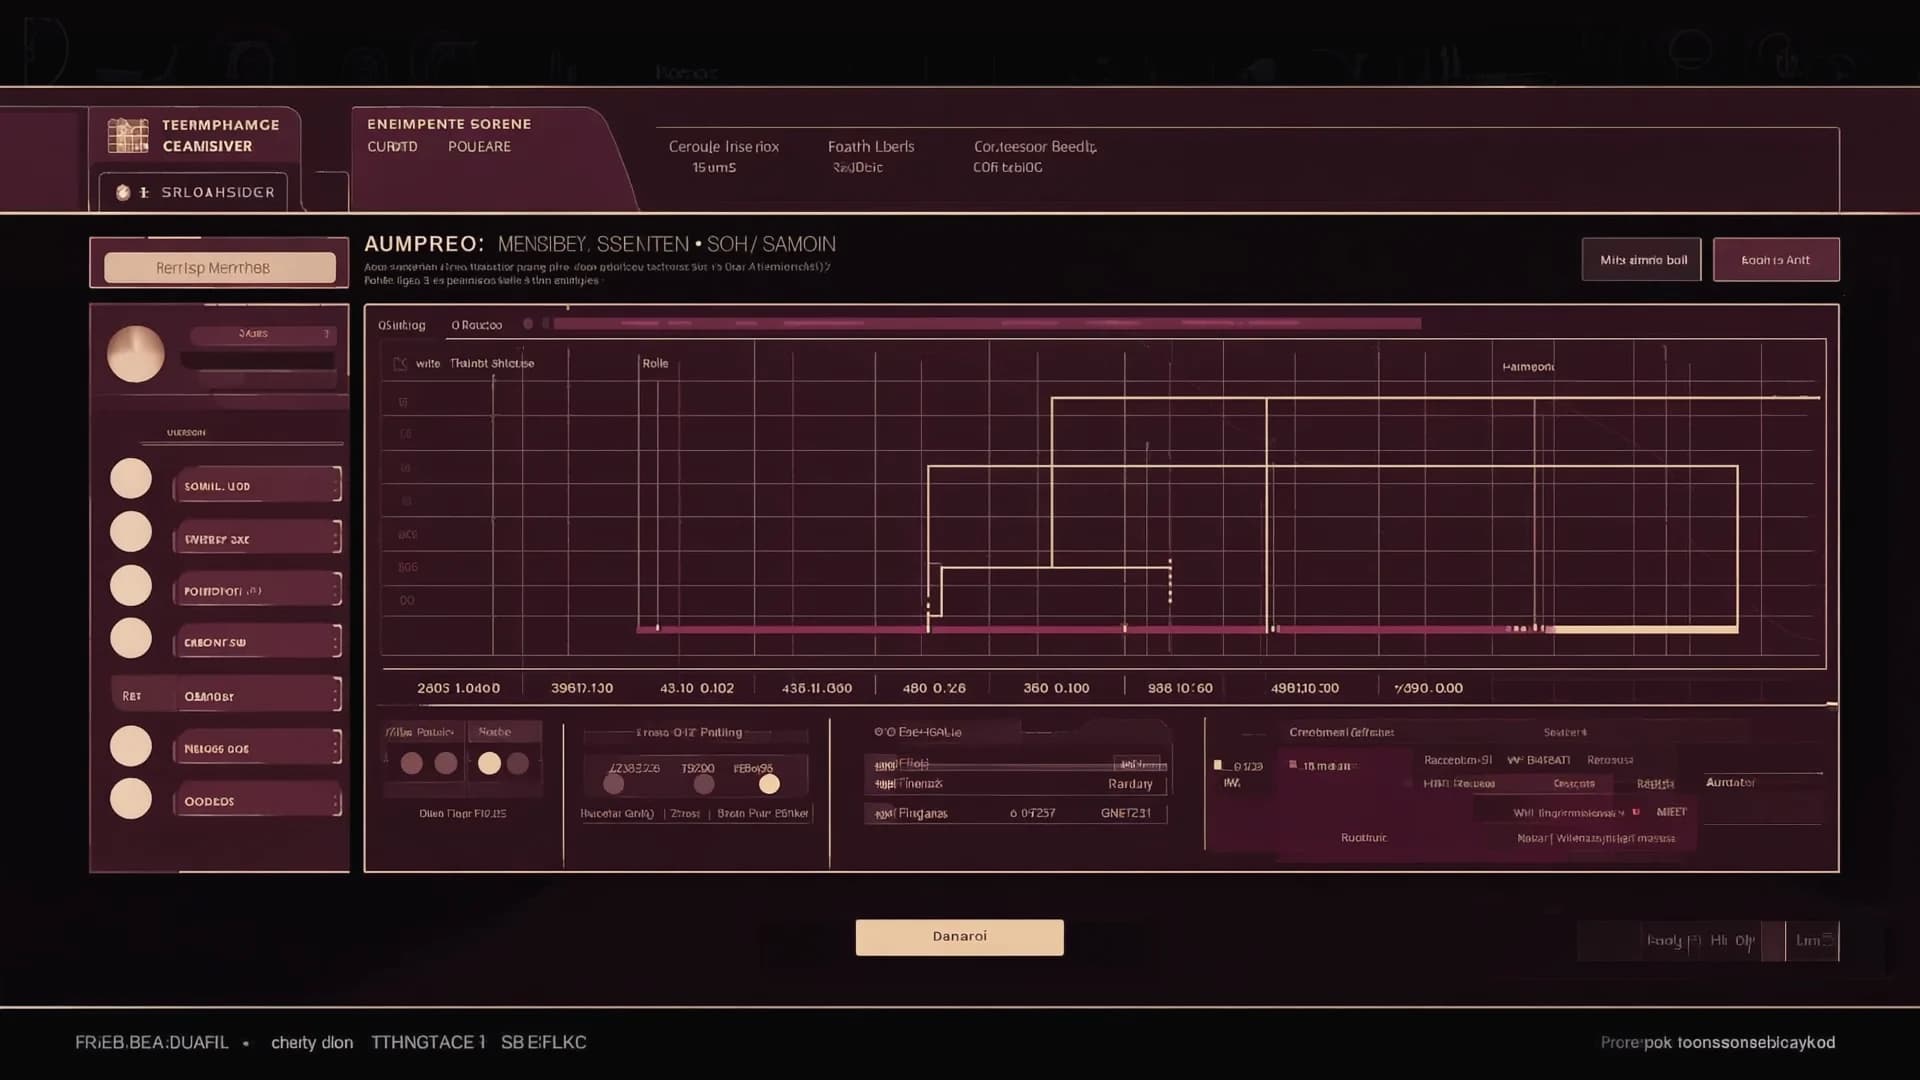Image resolution: width=1920 pixels, height=1080 pixels.
Task: Open the SRLOAHSIDER tab
Action: click(193, 192)
